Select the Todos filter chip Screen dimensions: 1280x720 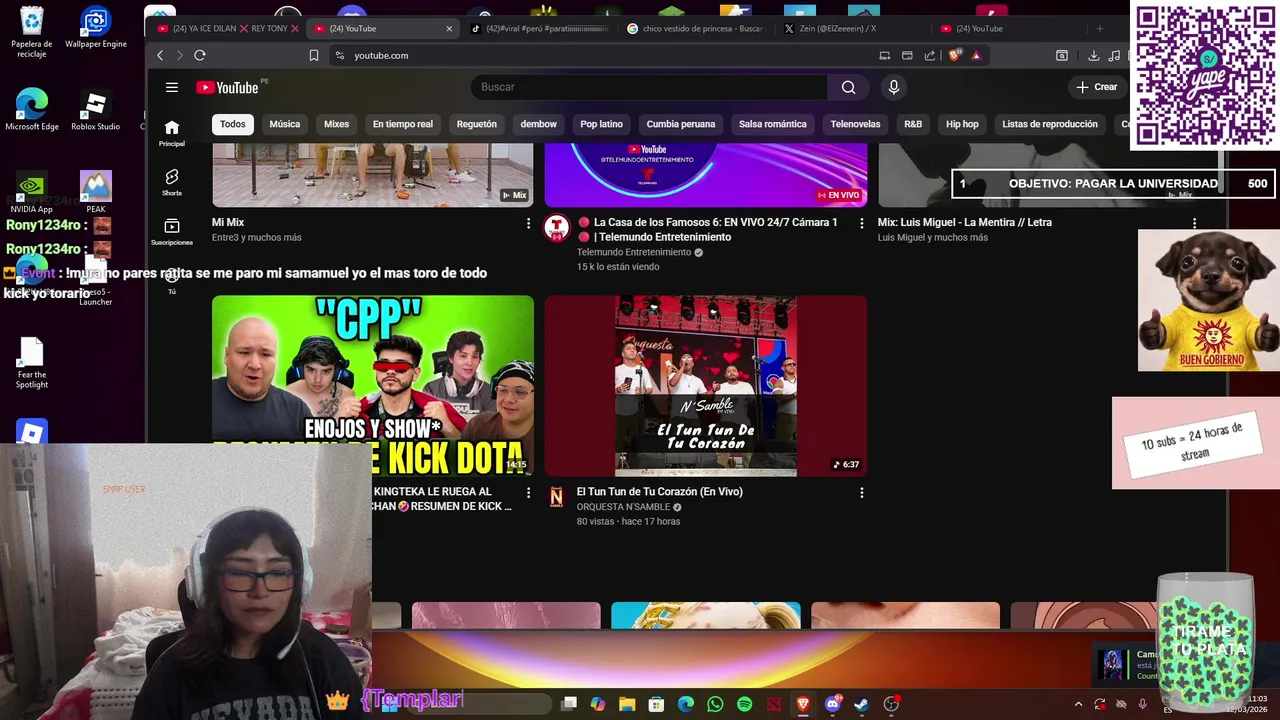(233, 124)
